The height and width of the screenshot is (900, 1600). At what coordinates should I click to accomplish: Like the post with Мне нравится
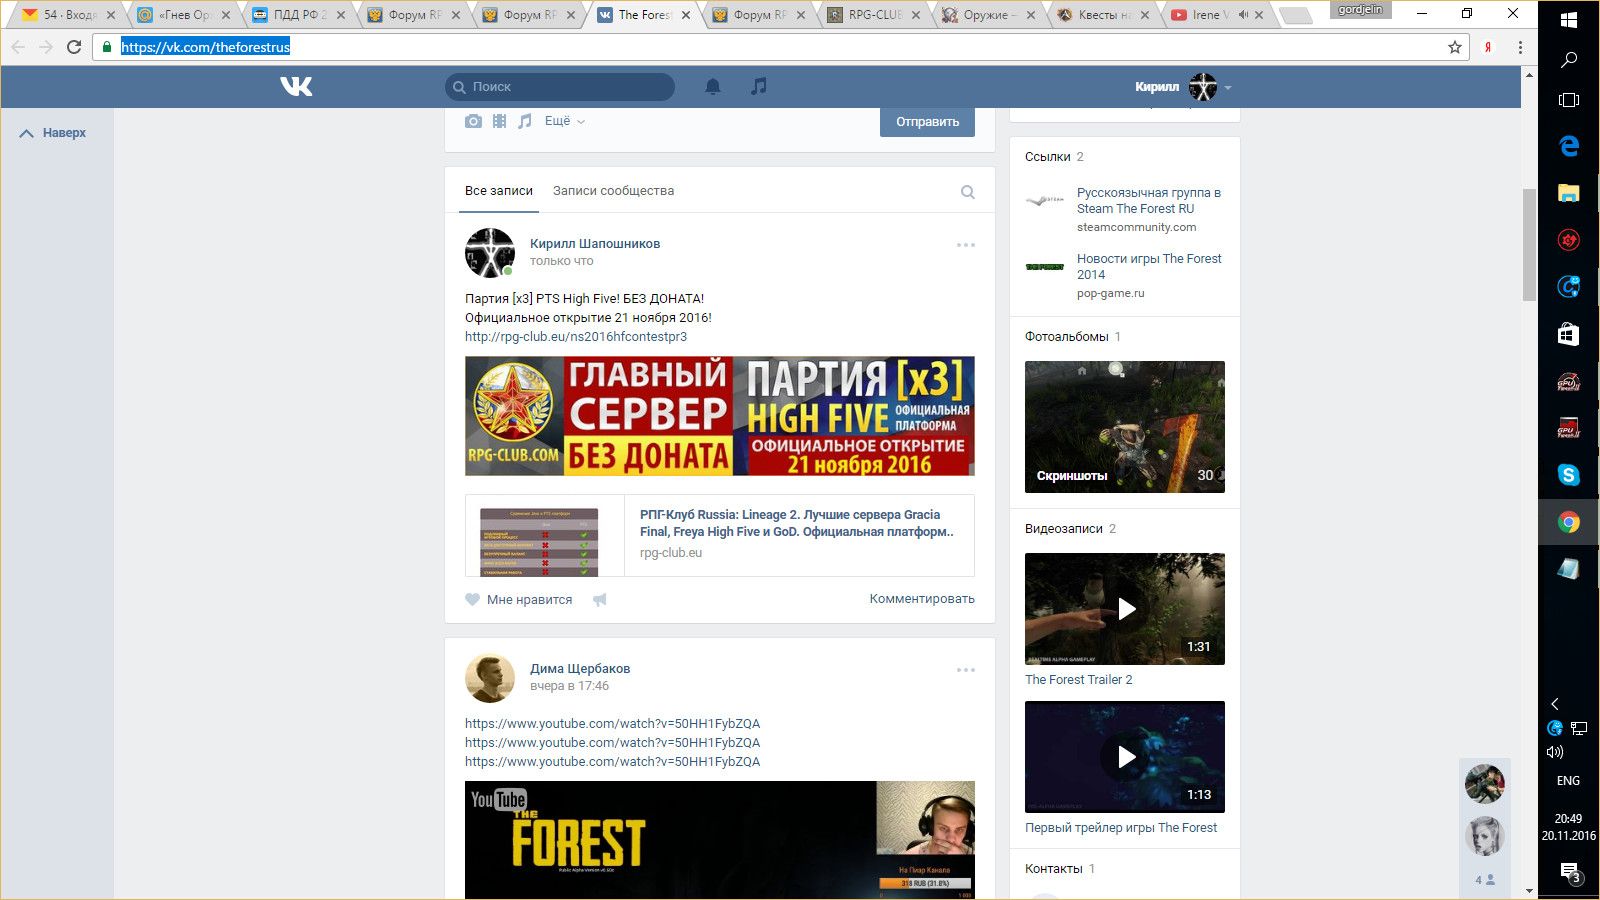click(x=519, y=600)
